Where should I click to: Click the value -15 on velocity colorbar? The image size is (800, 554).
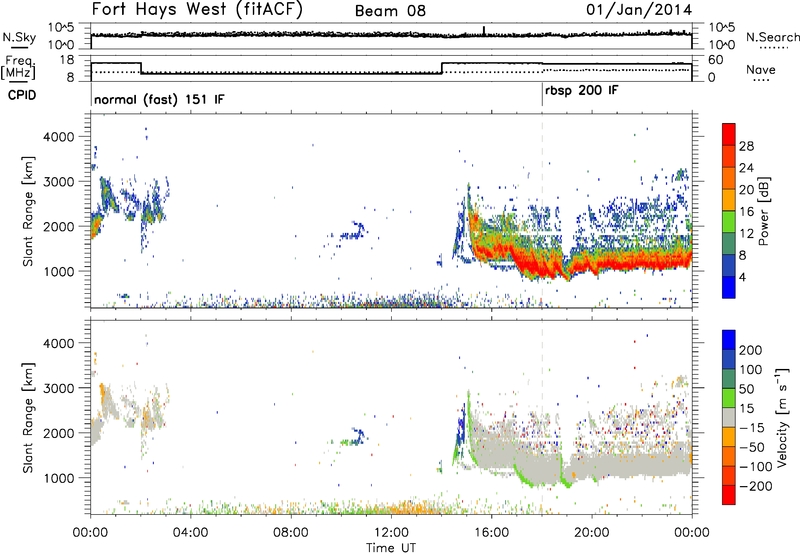(x=752, y=427)
